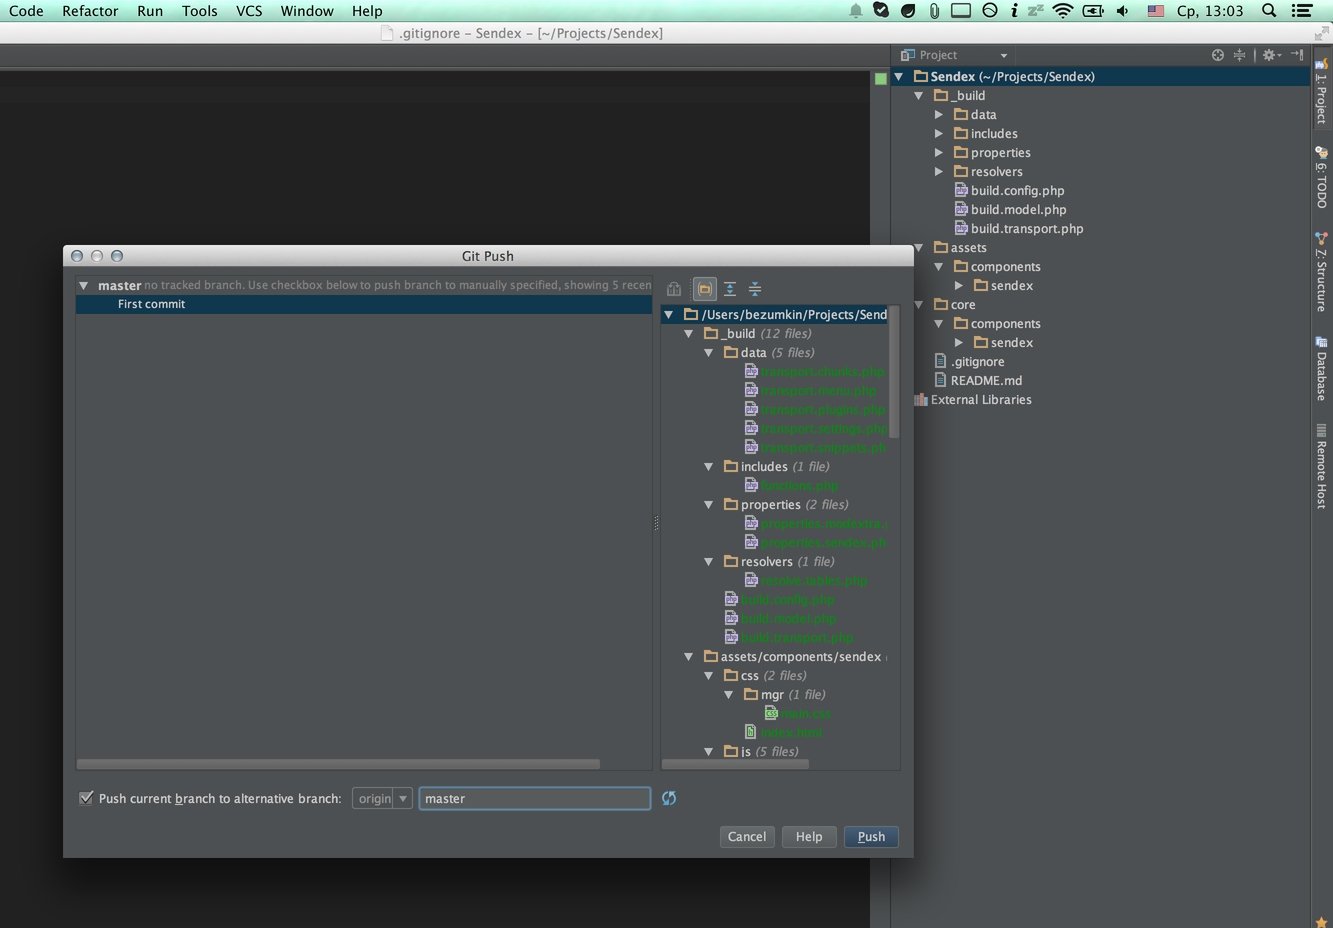Open the Refactor menu
The height and width of the screenshot is (928, 1333).
90,11
